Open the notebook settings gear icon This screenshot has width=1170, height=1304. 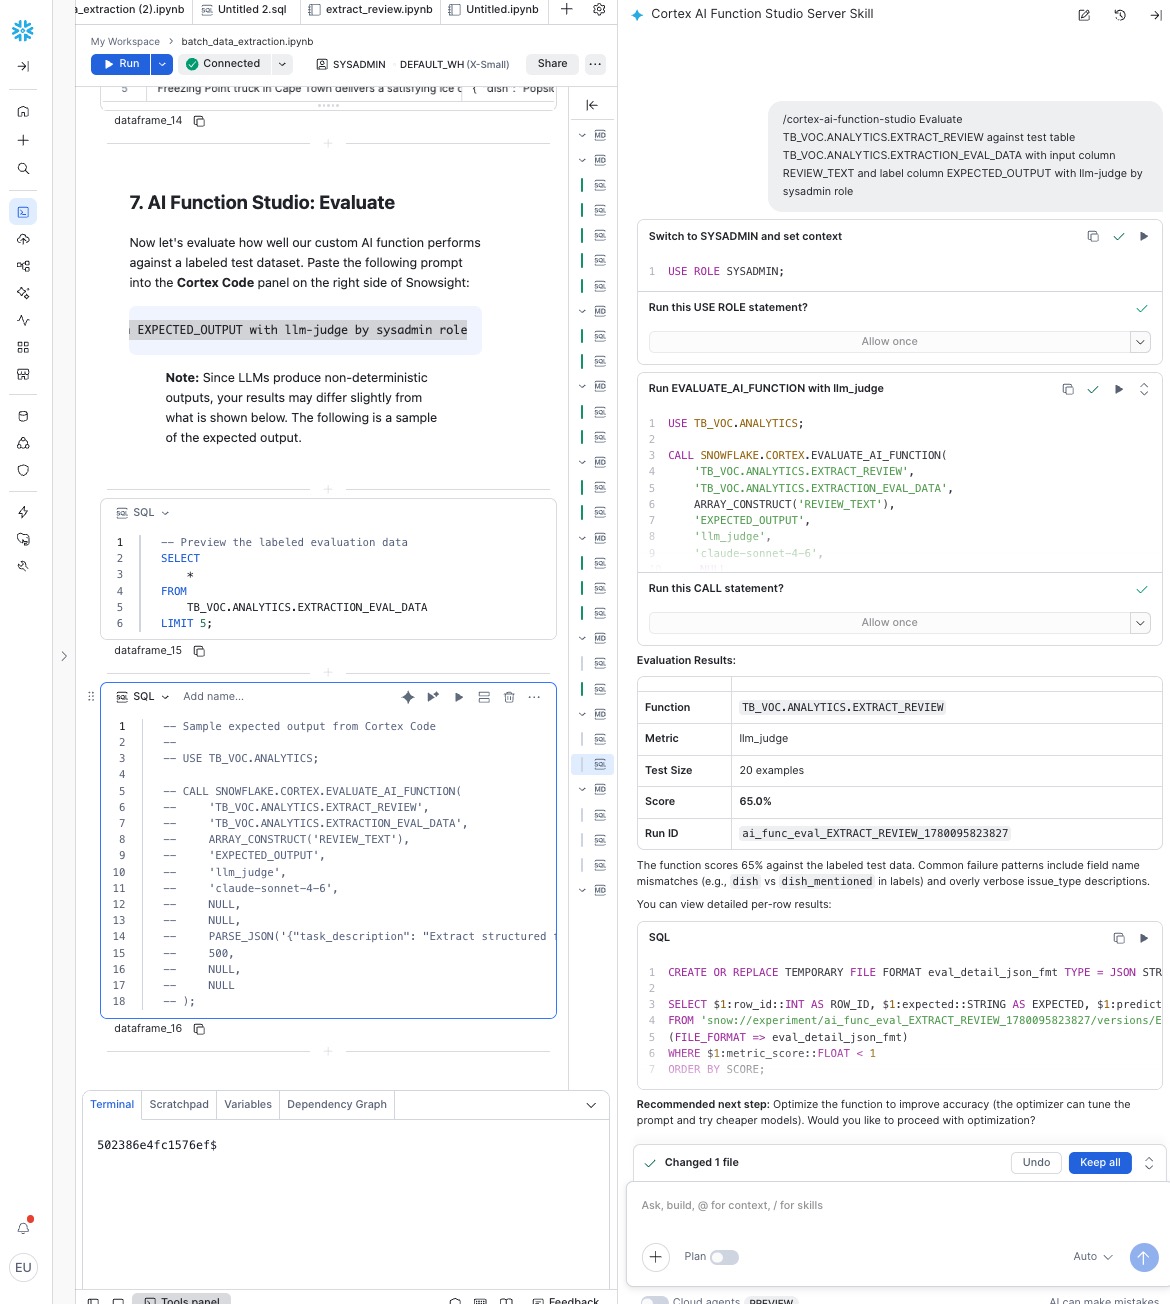pyautogui.click(x=599, y=9)
